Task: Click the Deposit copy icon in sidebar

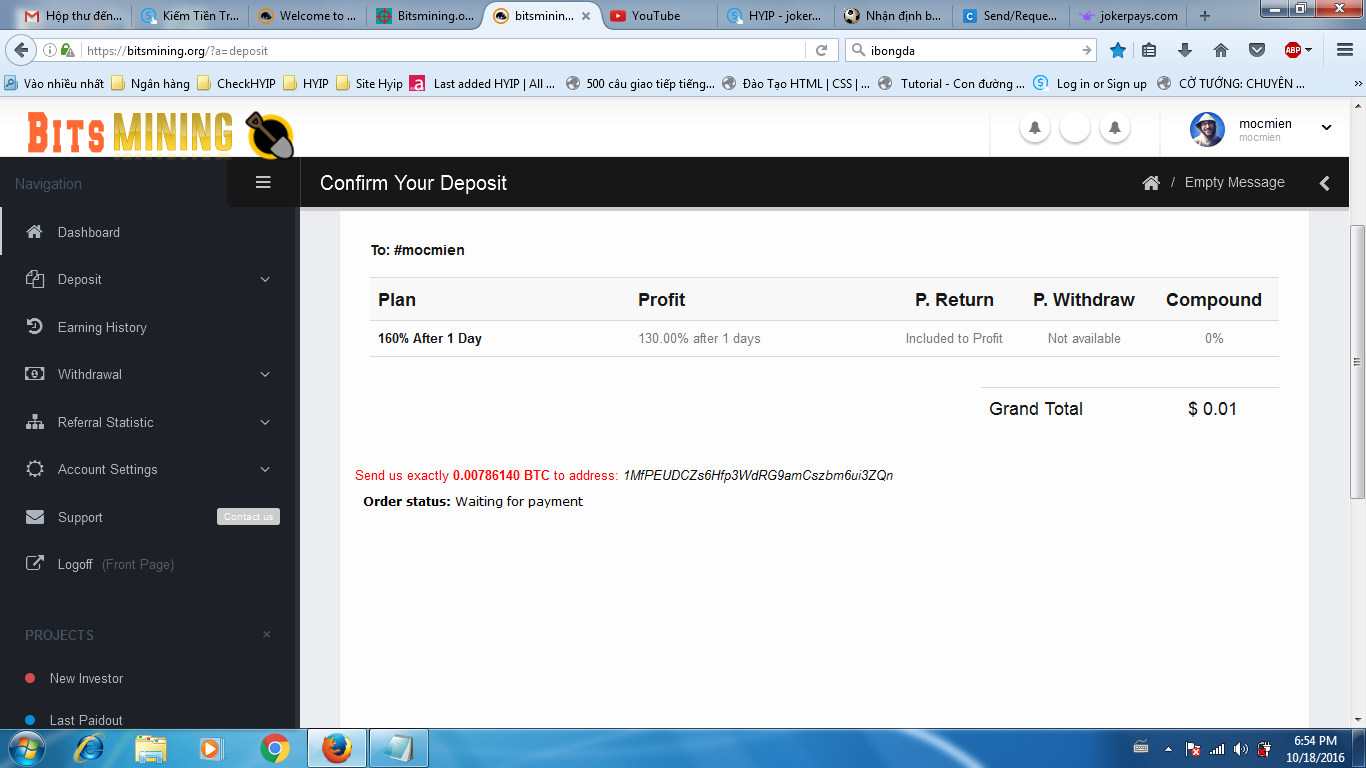Action: [34, 279]
